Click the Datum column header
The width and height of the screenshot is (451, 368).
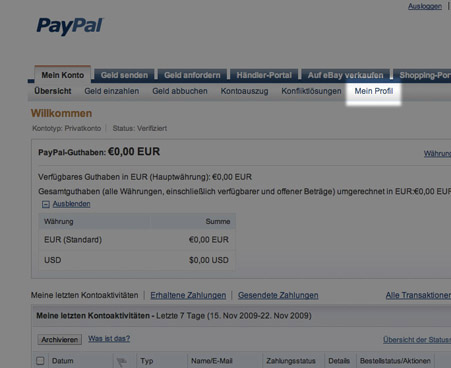62,361
